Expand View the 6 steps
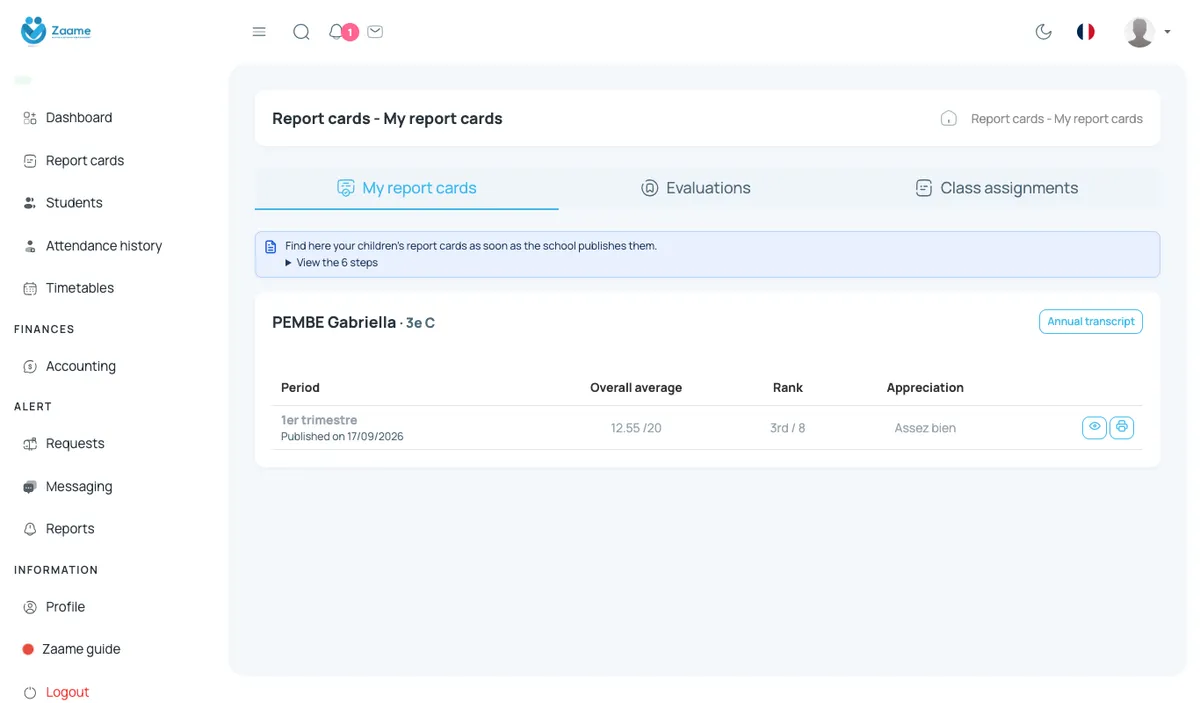 [x=331, y=263]
